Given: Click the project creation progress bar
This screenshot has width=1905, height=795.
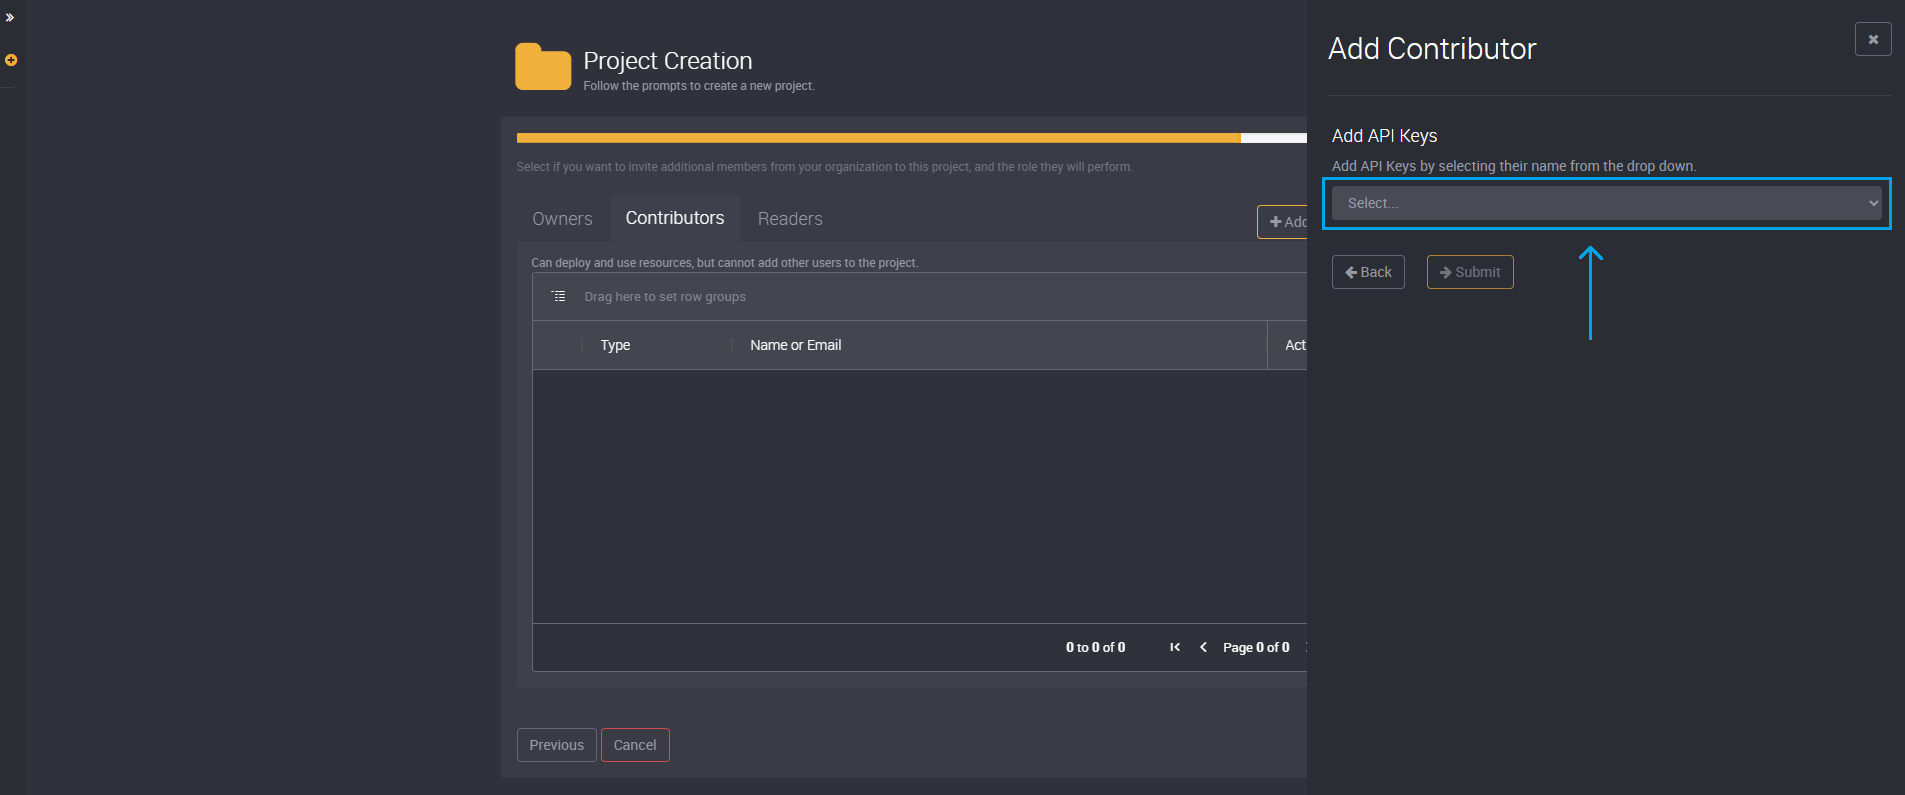Looking at the screenshot, I should click(912, 138).
